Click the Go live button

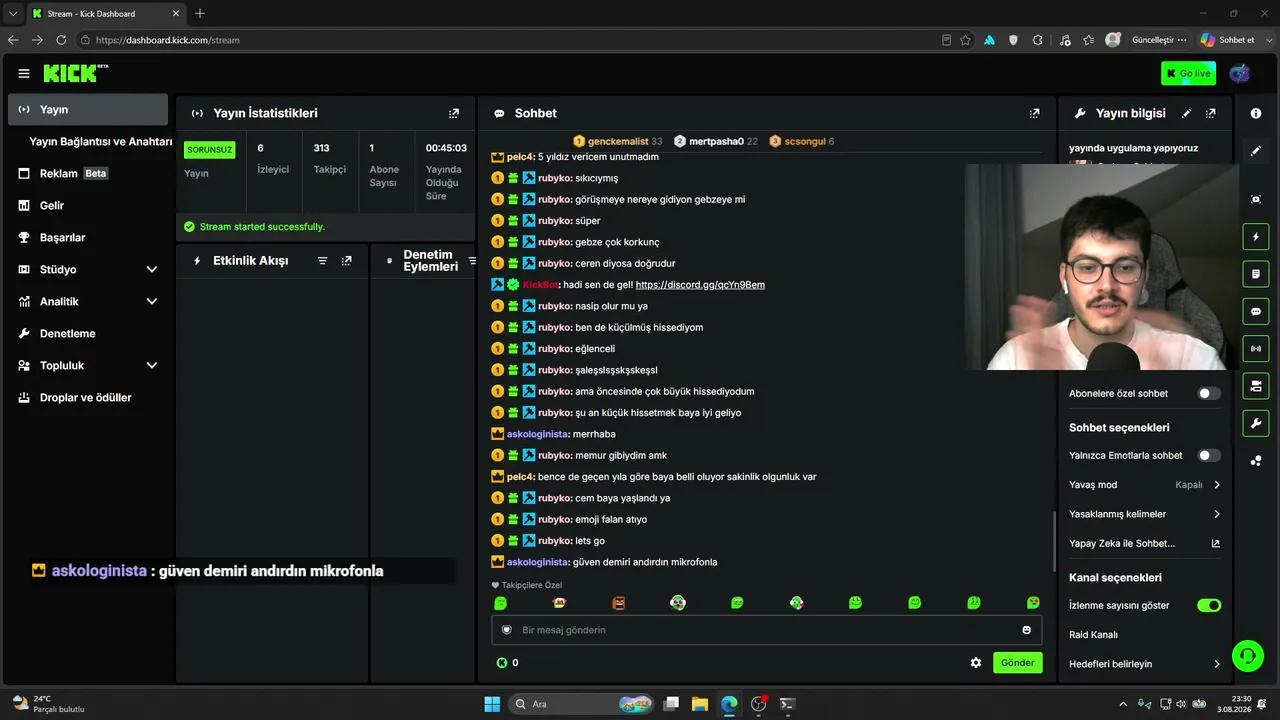1188,73
